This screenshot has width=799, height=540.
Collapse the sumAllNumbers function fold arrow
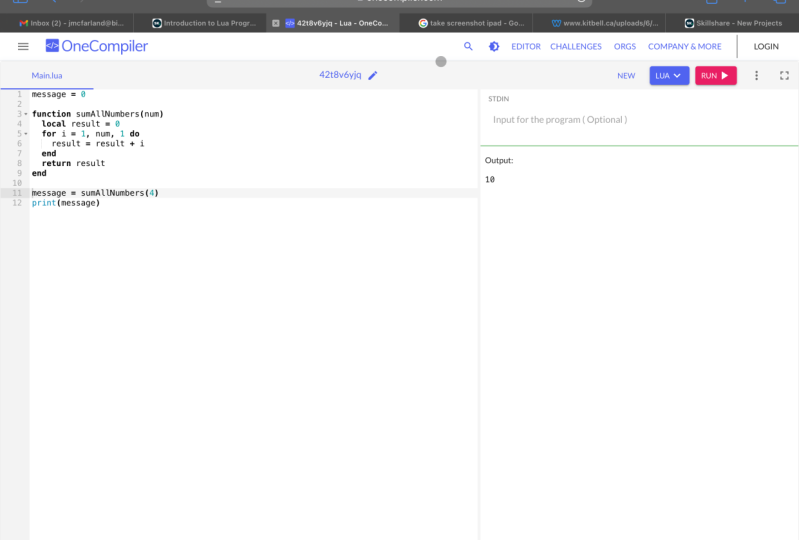click(x=26, y=114)
